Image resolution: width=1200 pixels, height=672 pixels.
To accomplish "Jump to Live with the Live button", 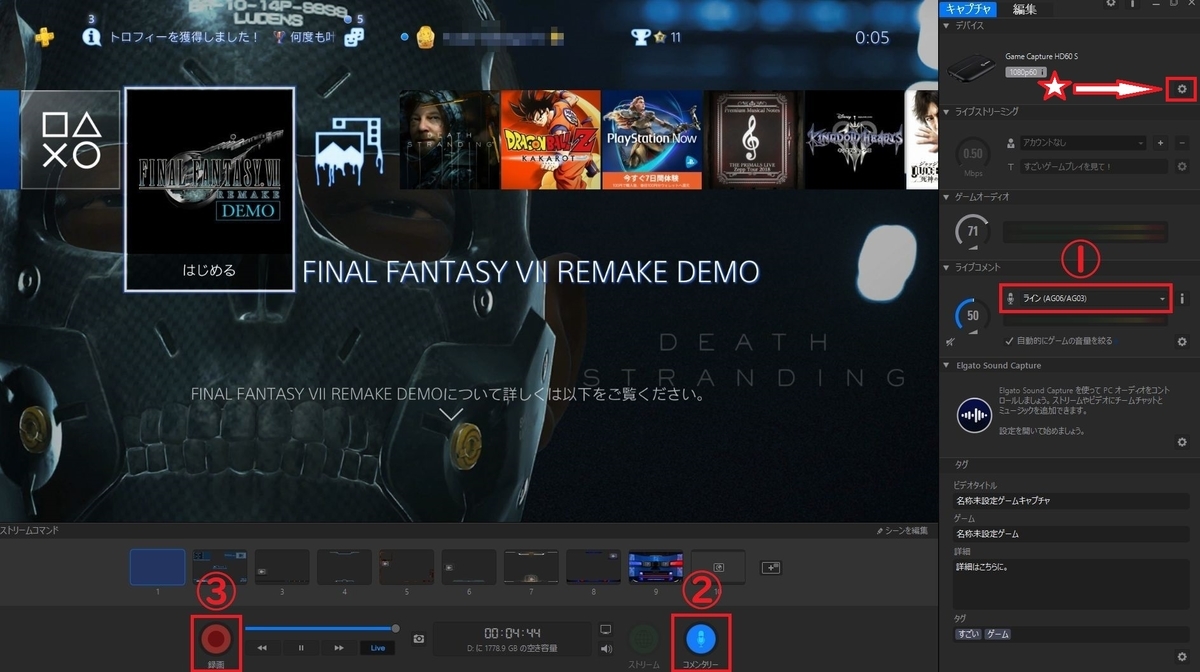I will tap(378, 648).
